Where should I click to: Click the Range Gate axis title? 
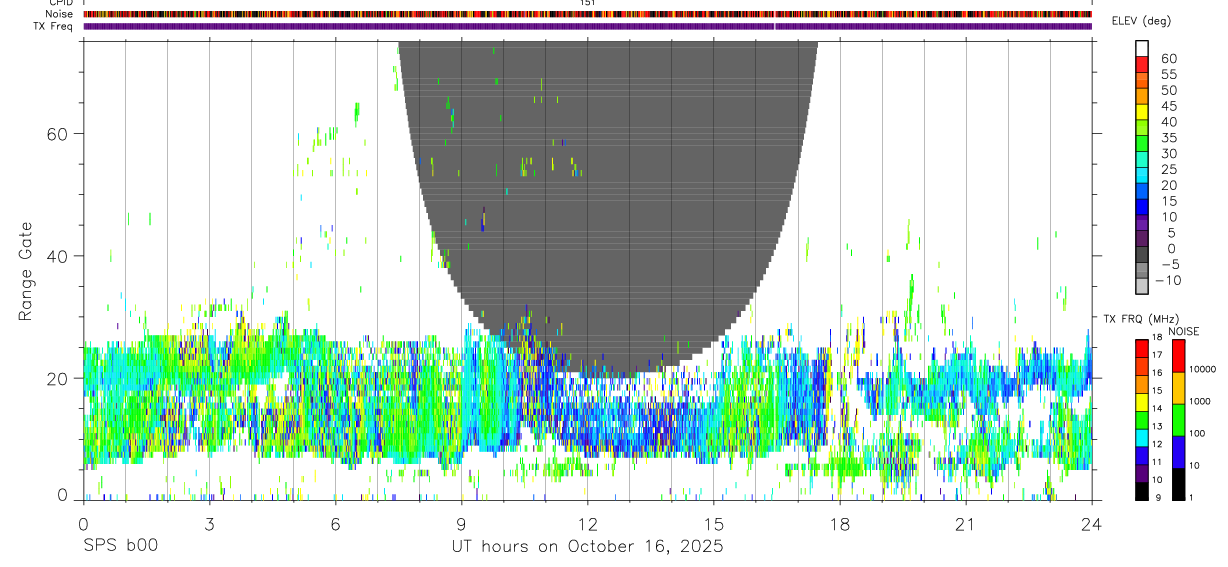[x=26, y=271]
